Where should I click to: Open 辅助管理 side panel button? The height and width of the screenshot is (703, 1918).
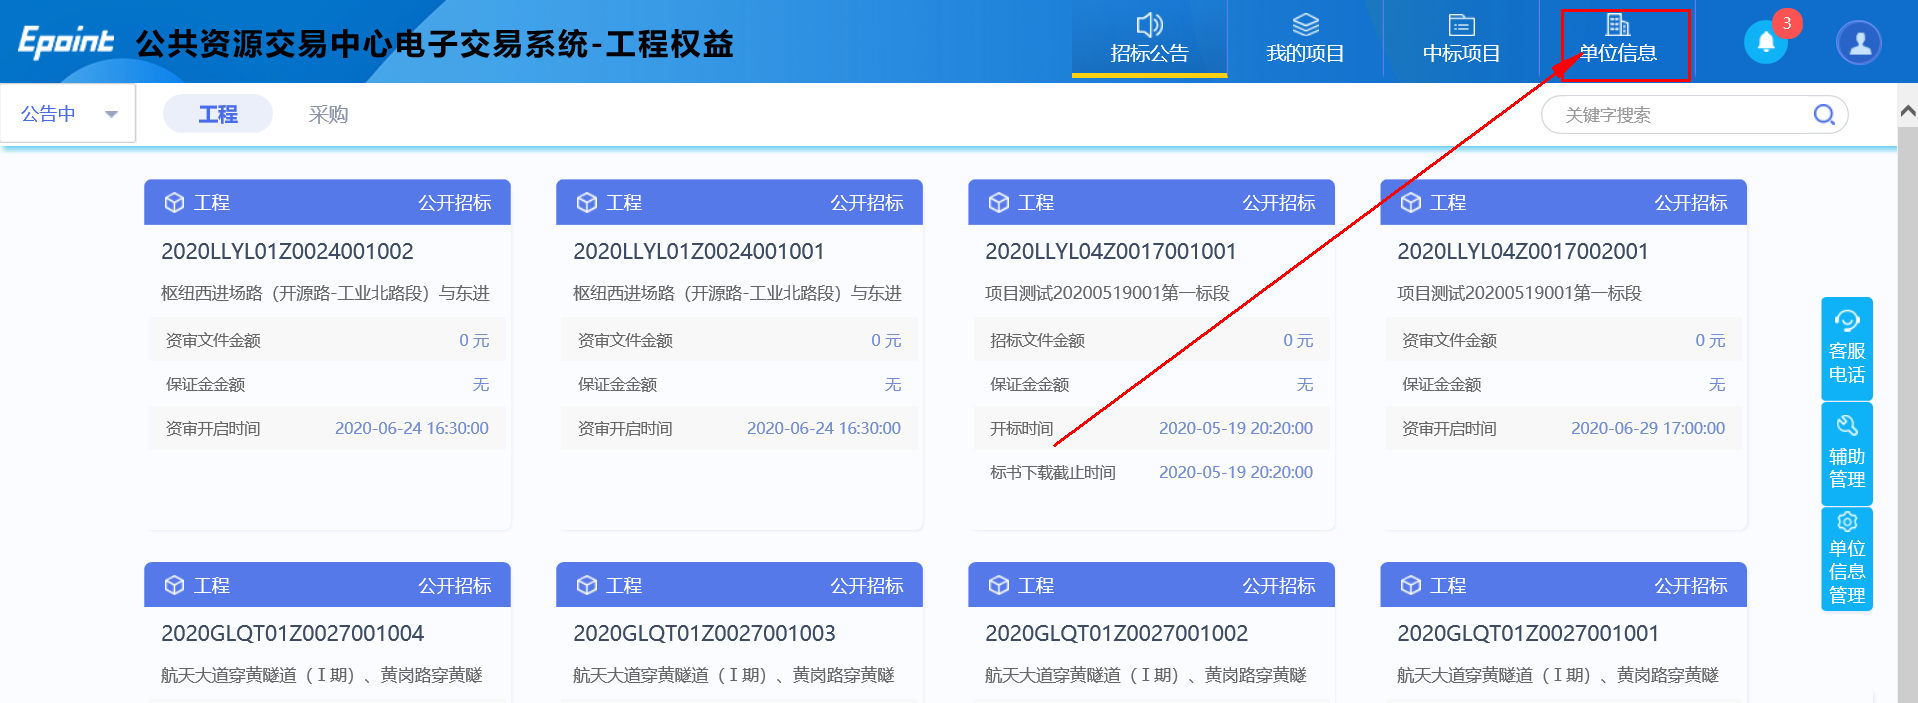1846,454
